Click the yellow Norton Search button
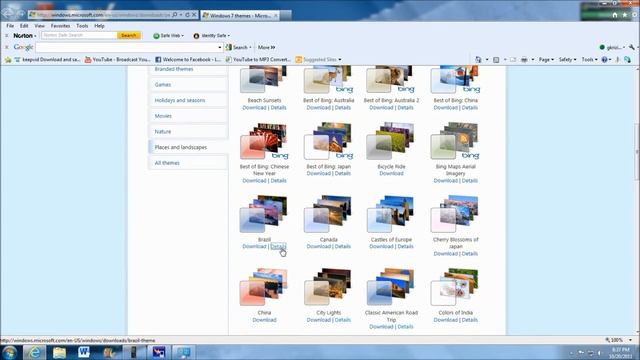 point(129,36)
